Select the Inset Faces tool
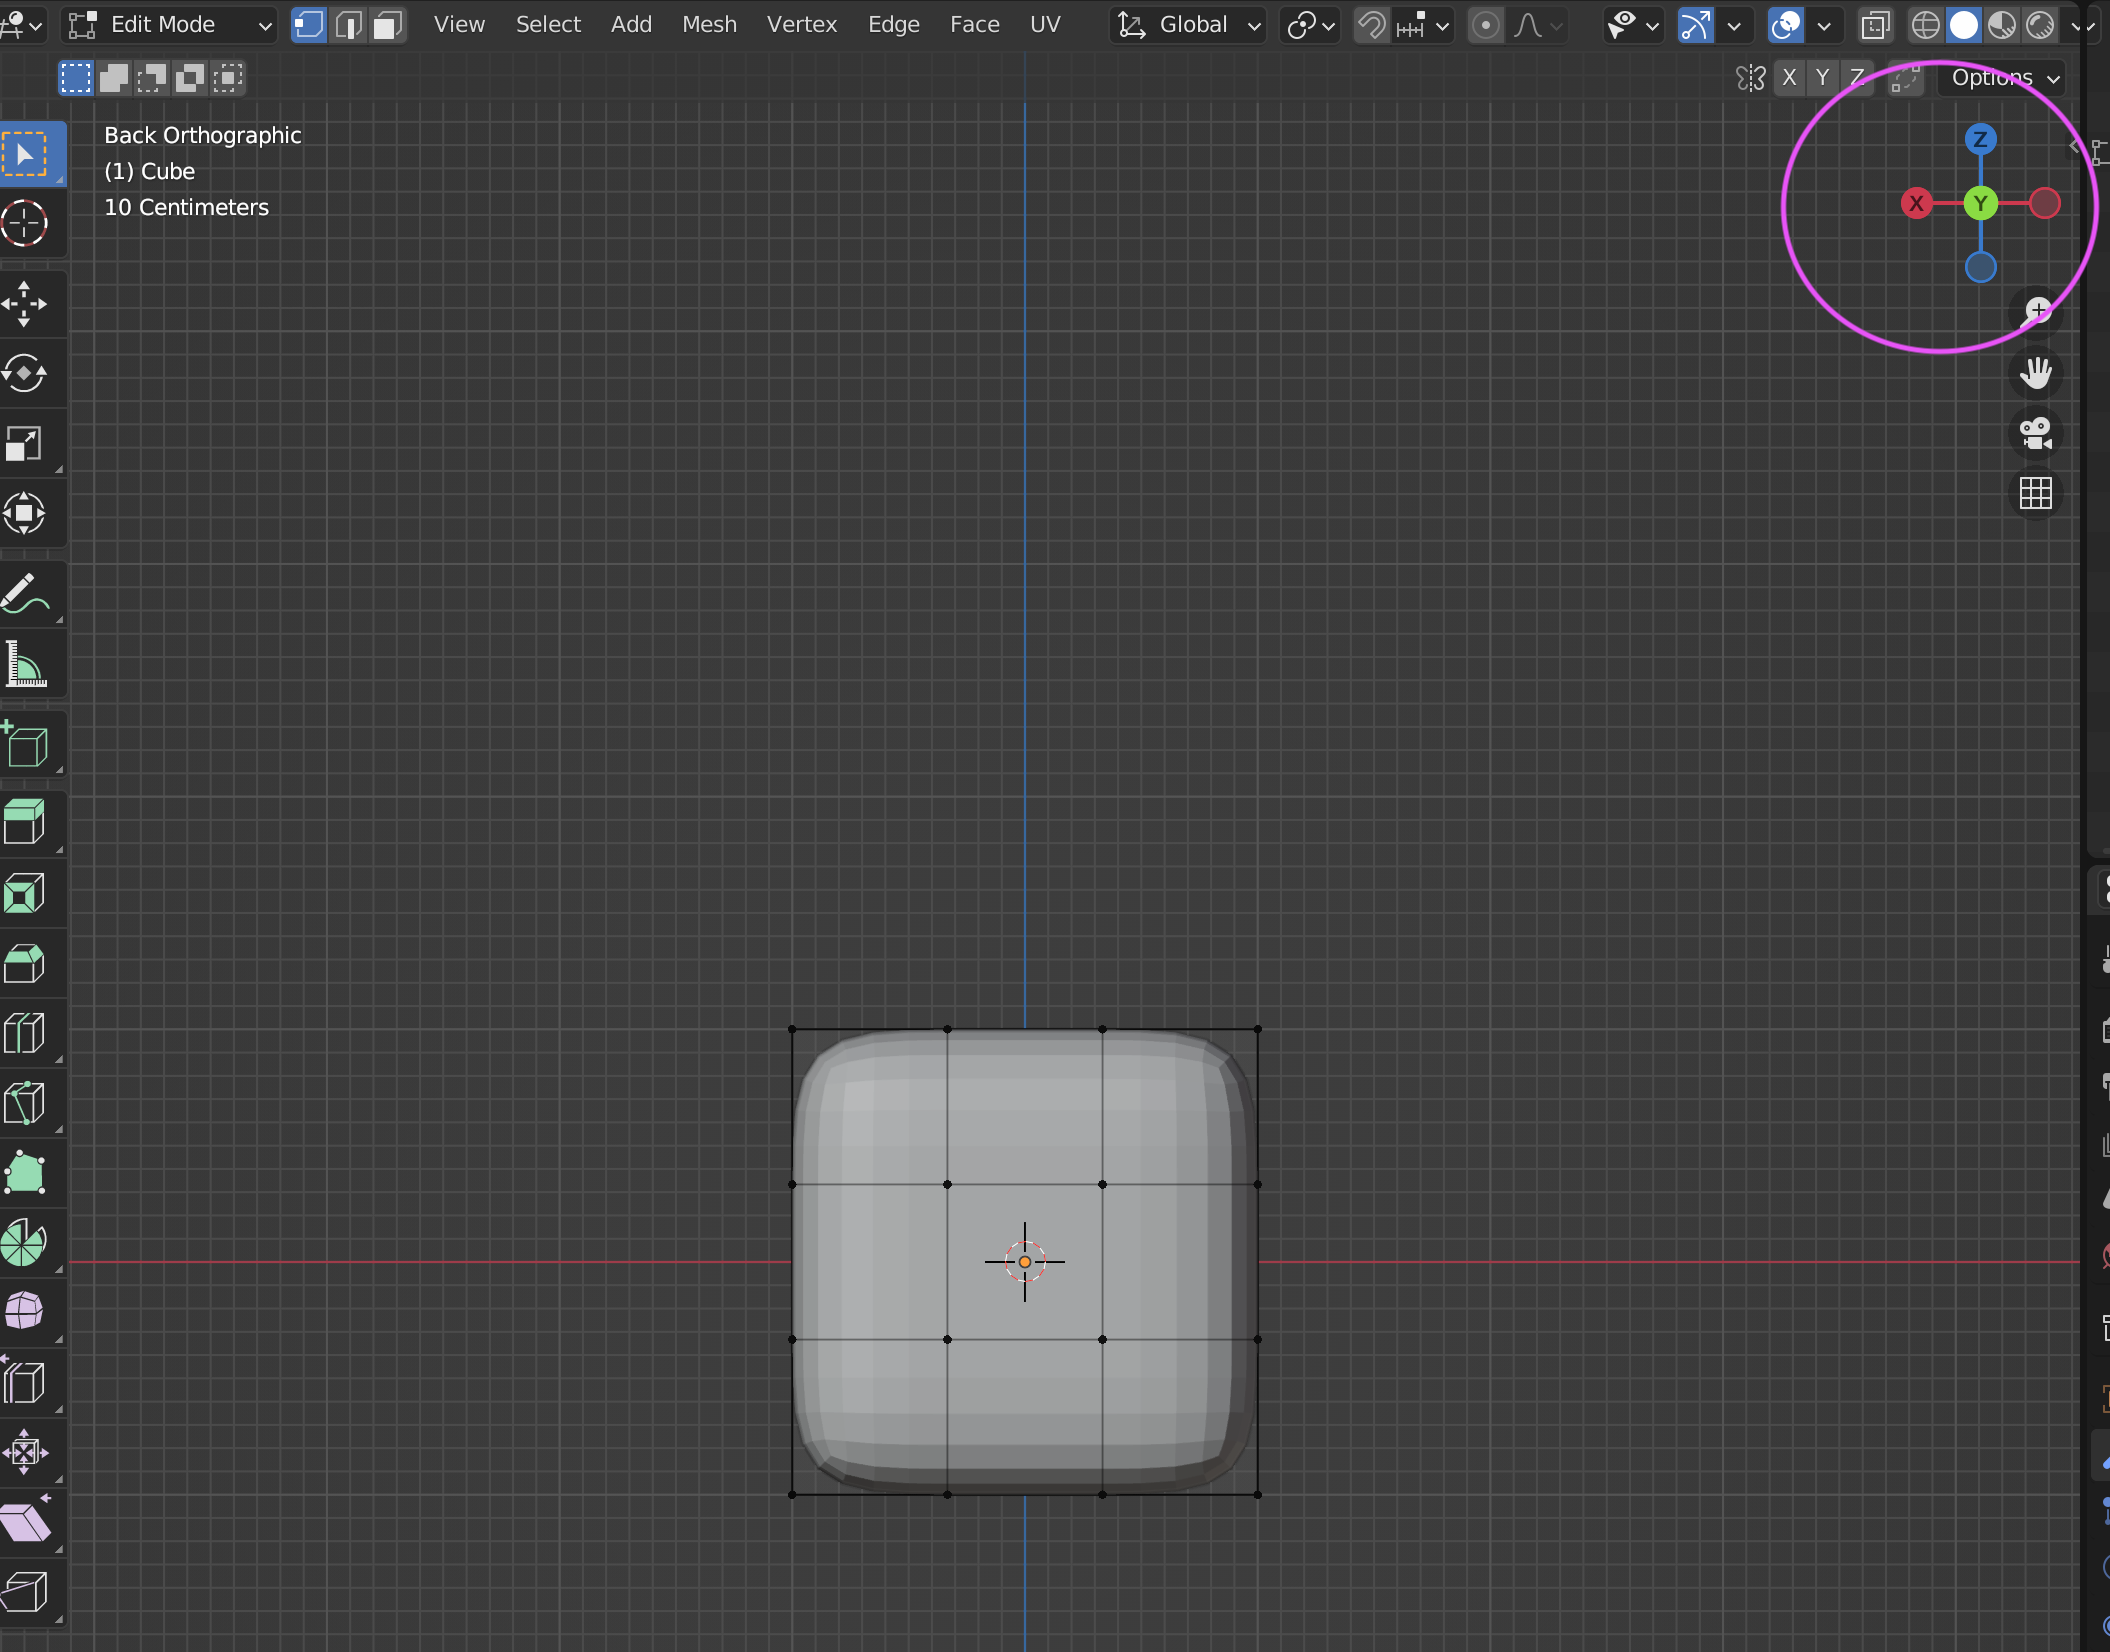 pyautogui.click(x=26, y=894)
